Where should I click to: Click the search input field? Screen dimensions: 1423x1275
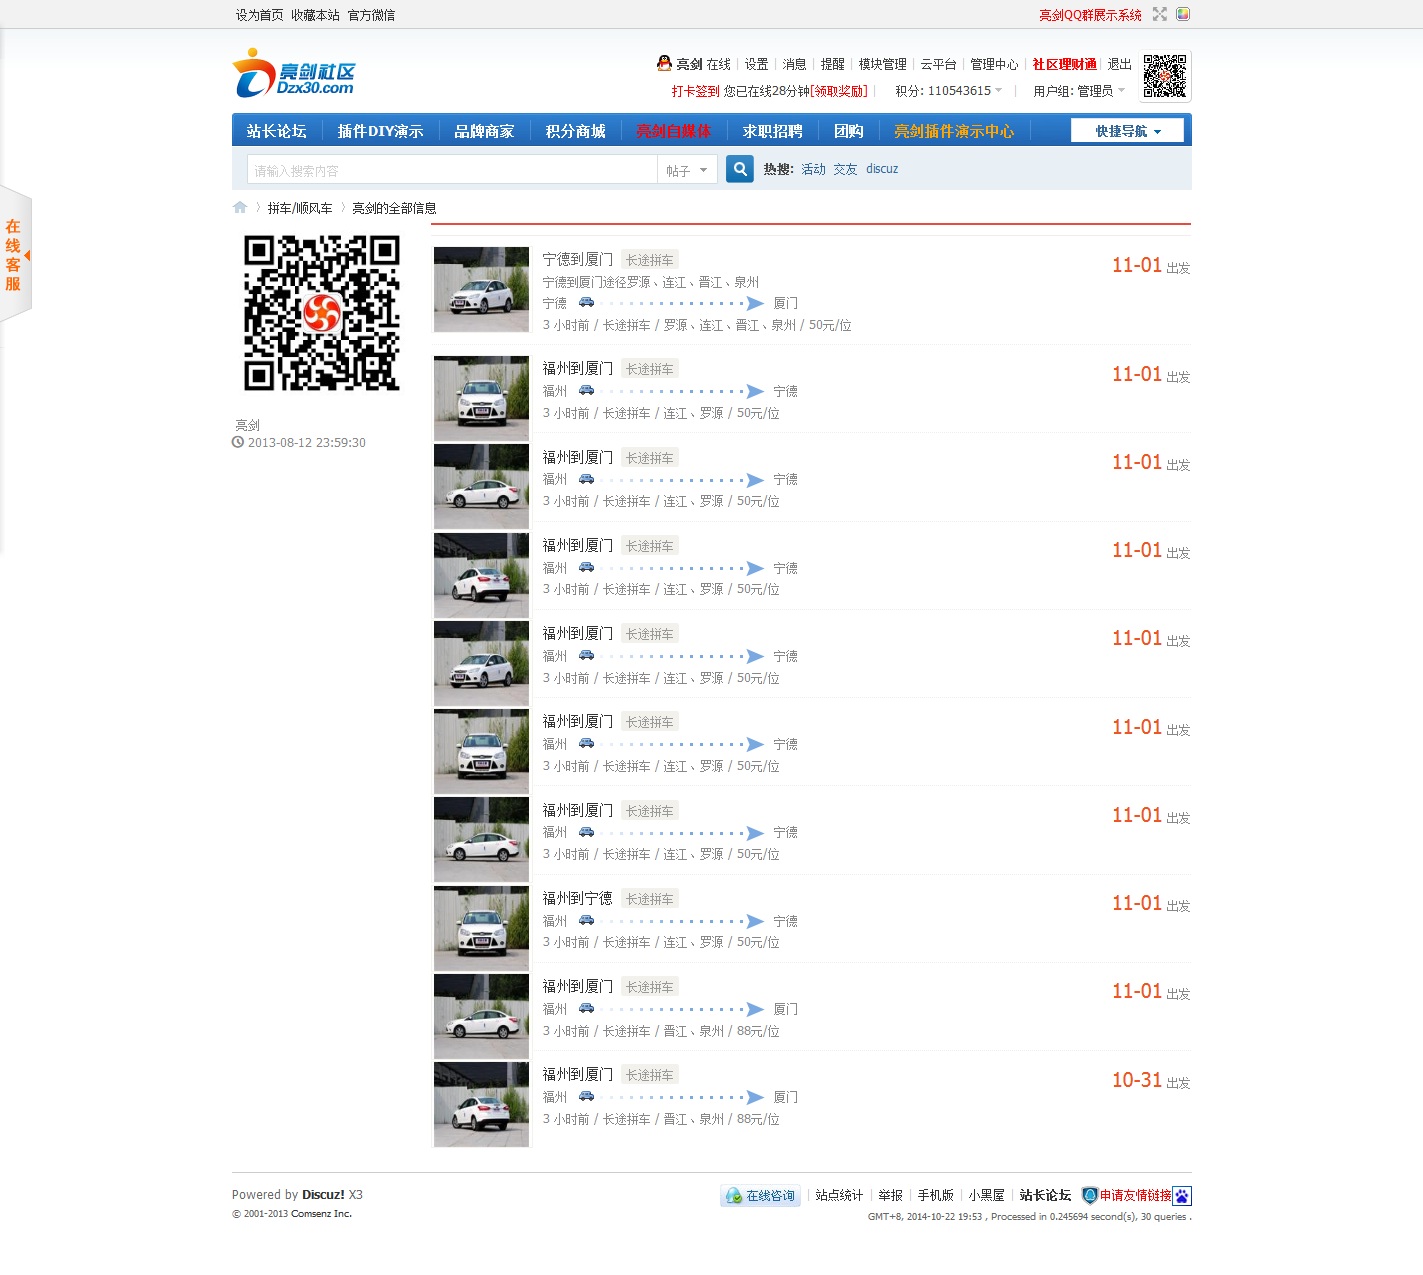452,170
